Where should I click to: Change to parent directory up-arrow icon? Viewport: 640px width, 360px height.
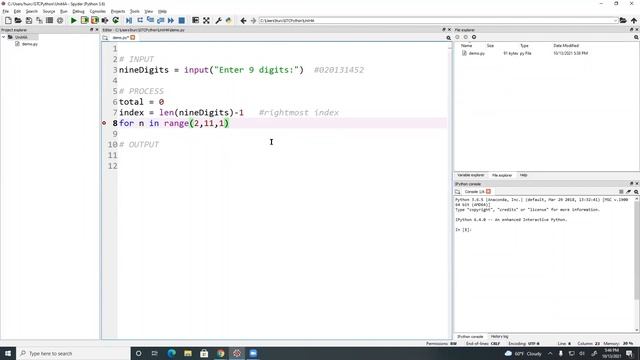point(633,20)
